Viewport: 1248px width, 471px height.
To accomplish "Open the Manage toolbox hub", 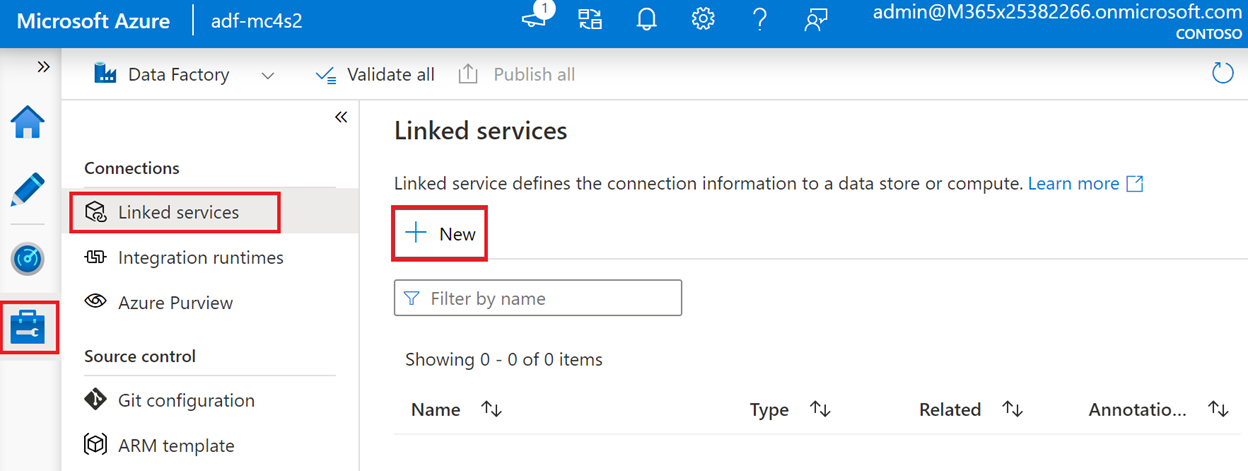I will [x=27, y=327].
